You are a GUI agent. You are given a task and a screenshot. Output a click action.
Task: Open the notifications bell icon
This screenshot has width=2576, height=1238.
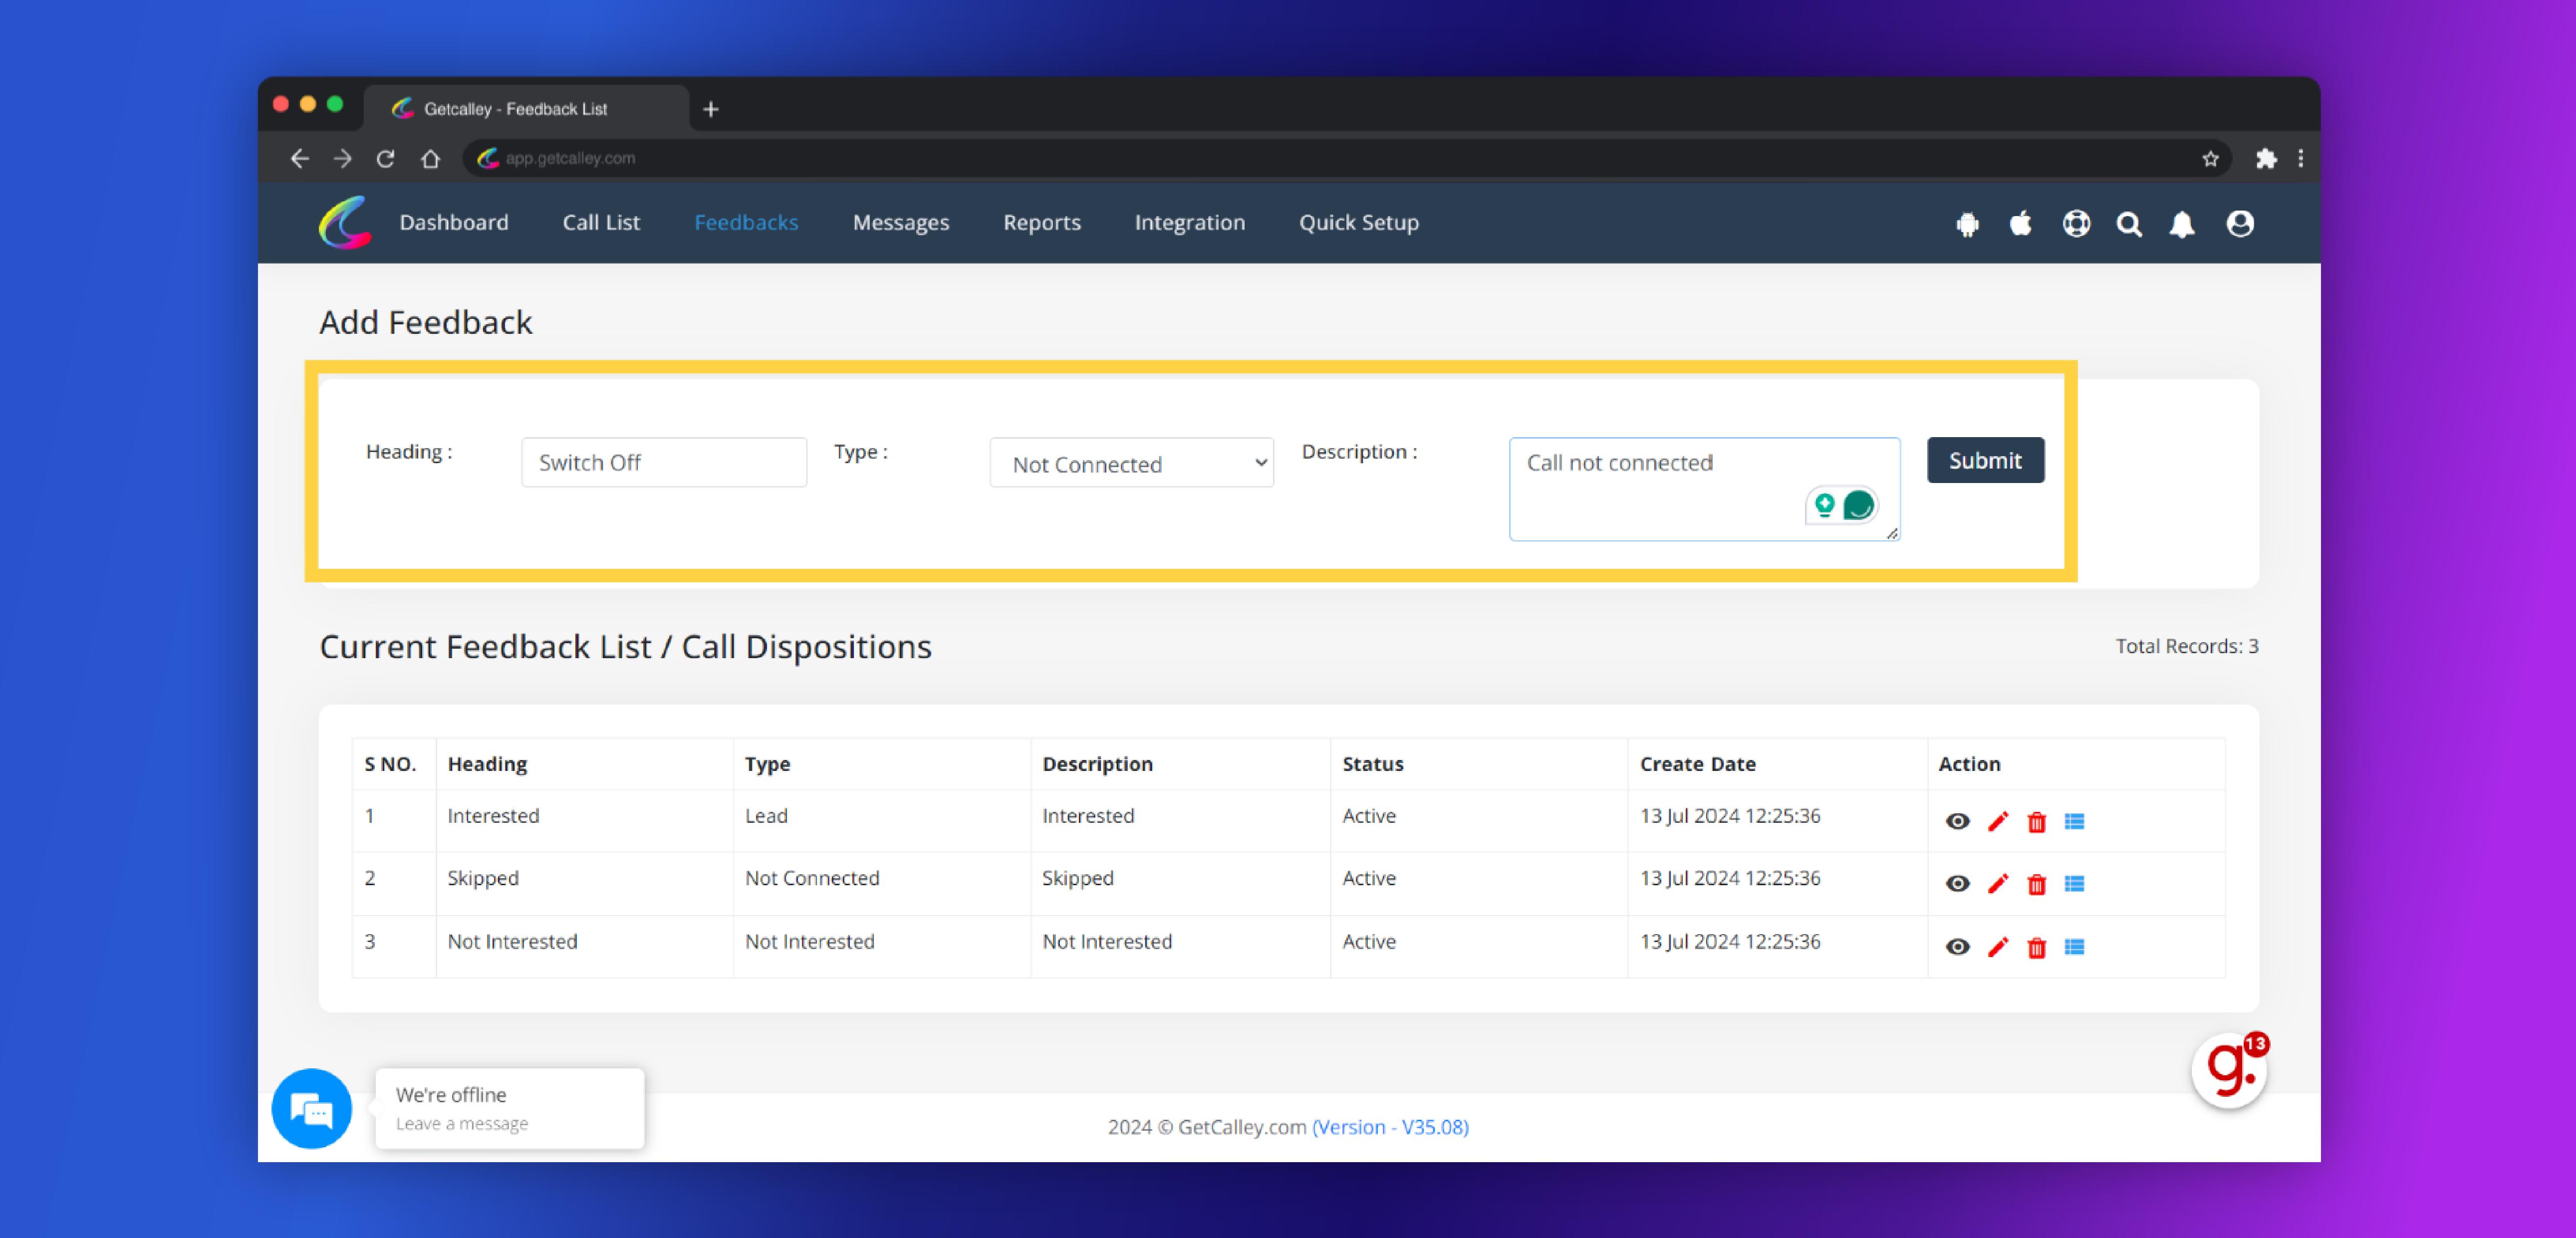click(2182, 224)
